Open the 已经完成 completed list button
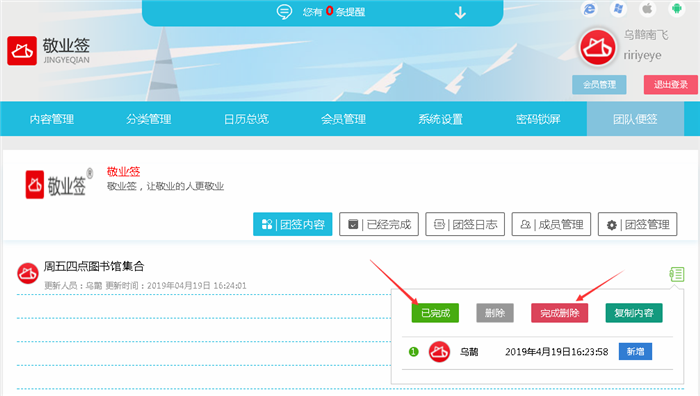The image size is (700, 396). 379,224
